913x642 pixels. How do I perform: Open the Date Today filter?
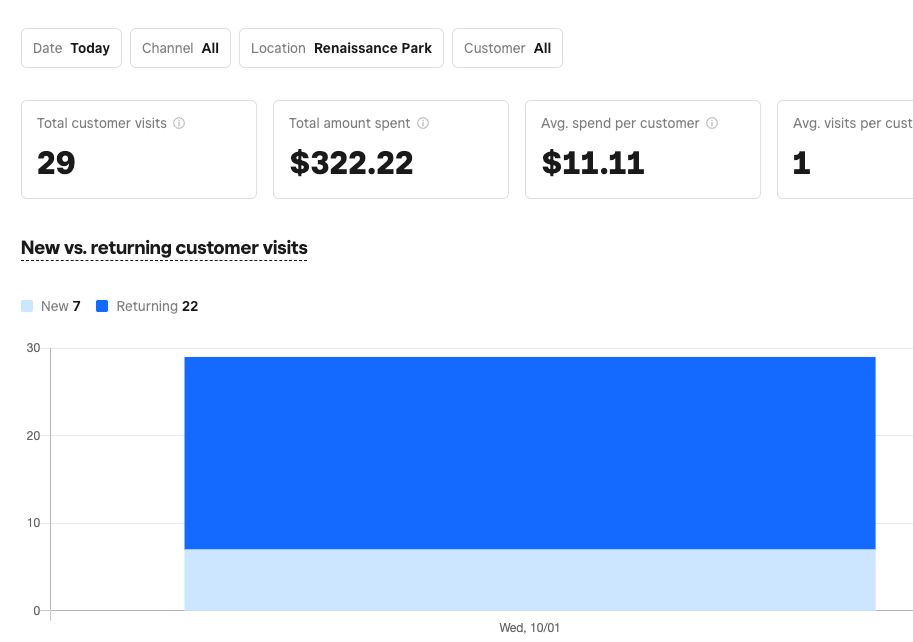[x=71, y=48]
